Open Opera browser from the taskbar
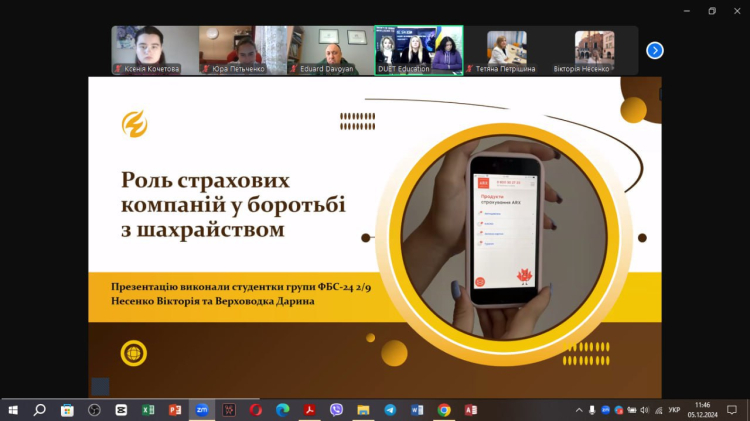The height and width of the screenshot is (421, 750). [256, 410]
